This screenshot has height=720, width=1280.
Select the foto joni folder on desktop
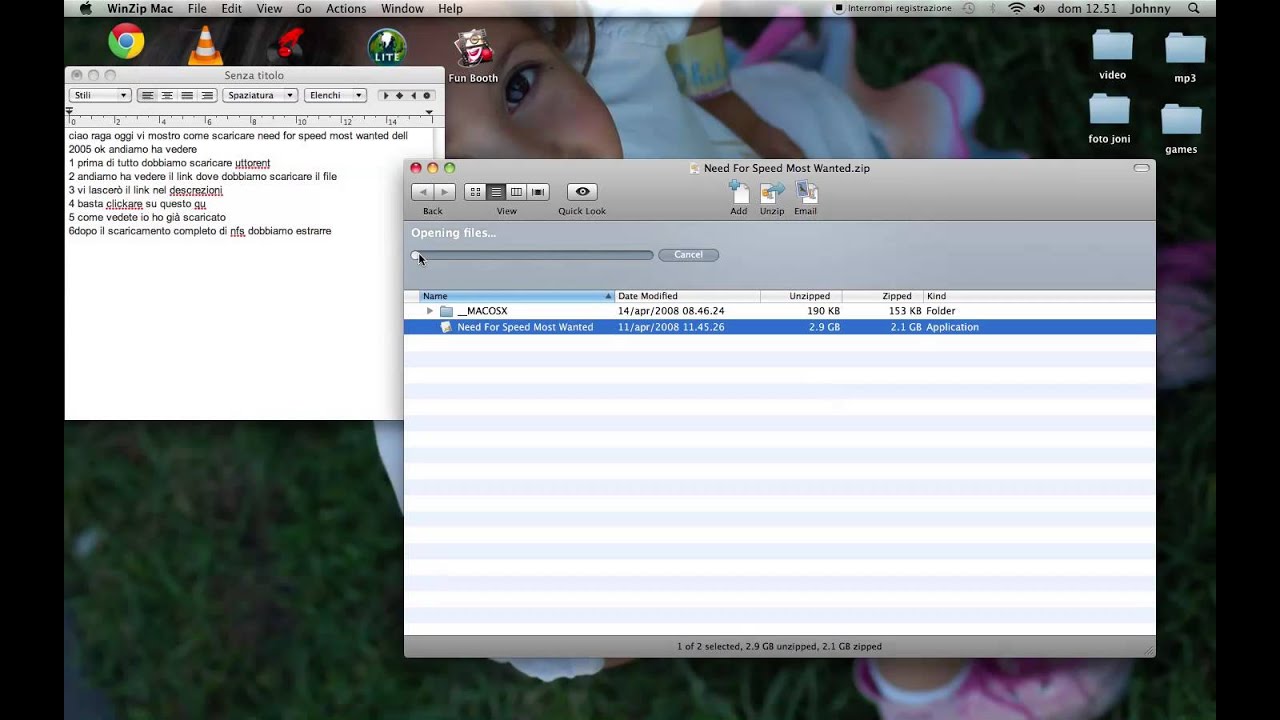(x=1109, y=118)
